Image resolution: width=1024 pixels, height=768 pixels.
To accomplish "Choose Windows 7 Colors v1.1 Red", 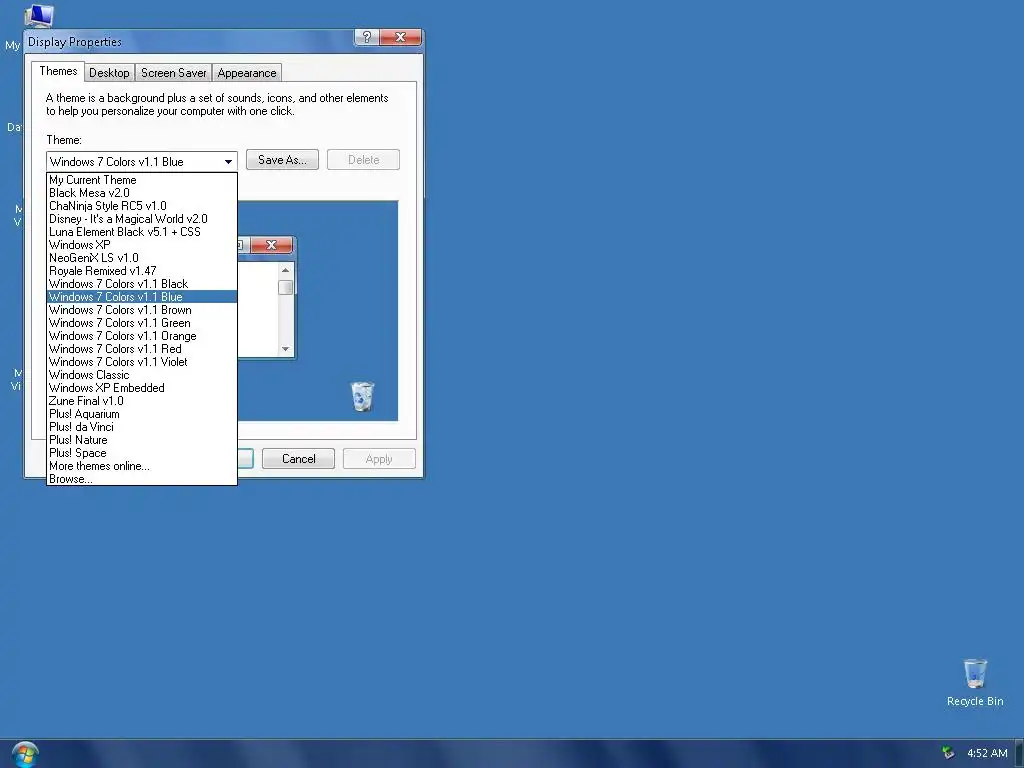I will 142,349.
